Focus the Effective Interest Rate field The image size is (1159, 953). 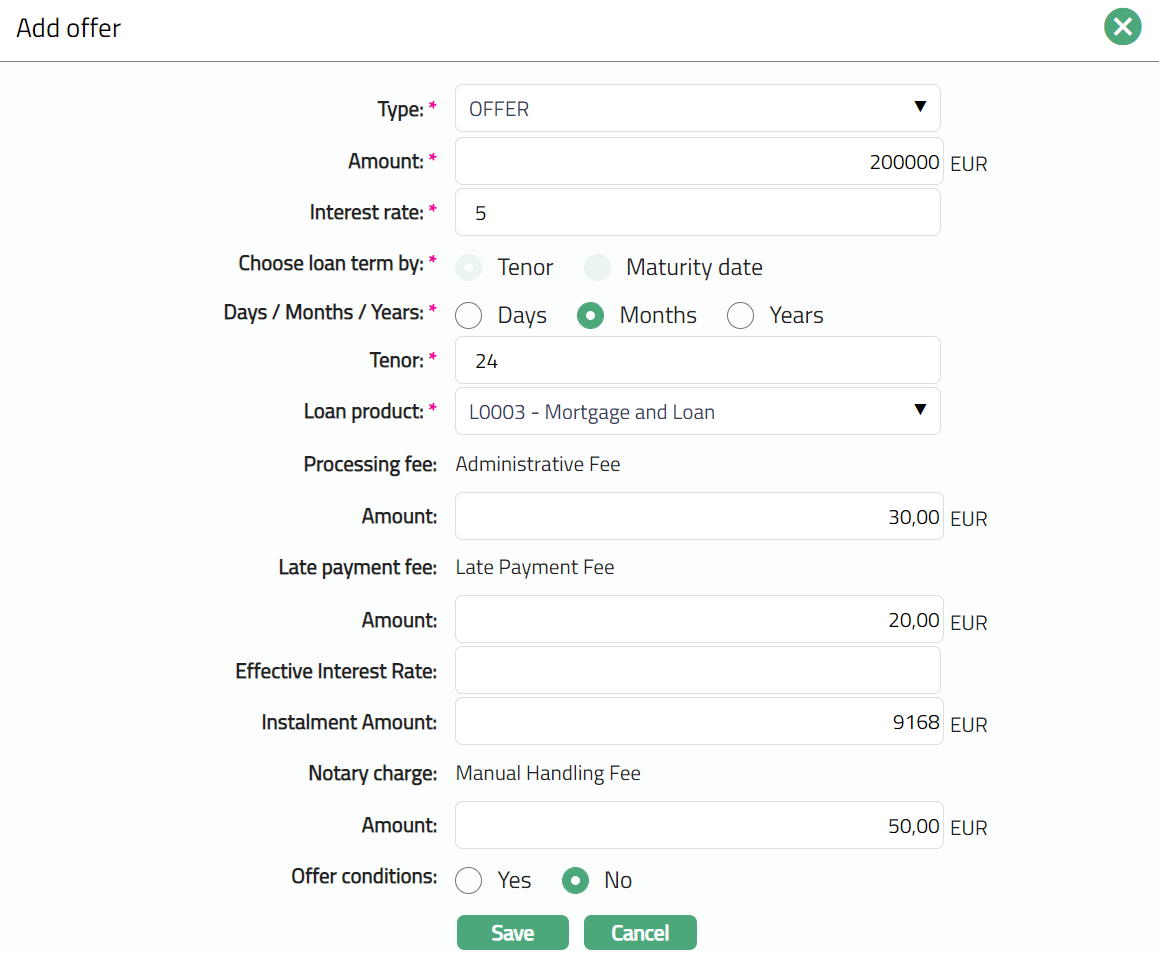[x=697, y=670]
